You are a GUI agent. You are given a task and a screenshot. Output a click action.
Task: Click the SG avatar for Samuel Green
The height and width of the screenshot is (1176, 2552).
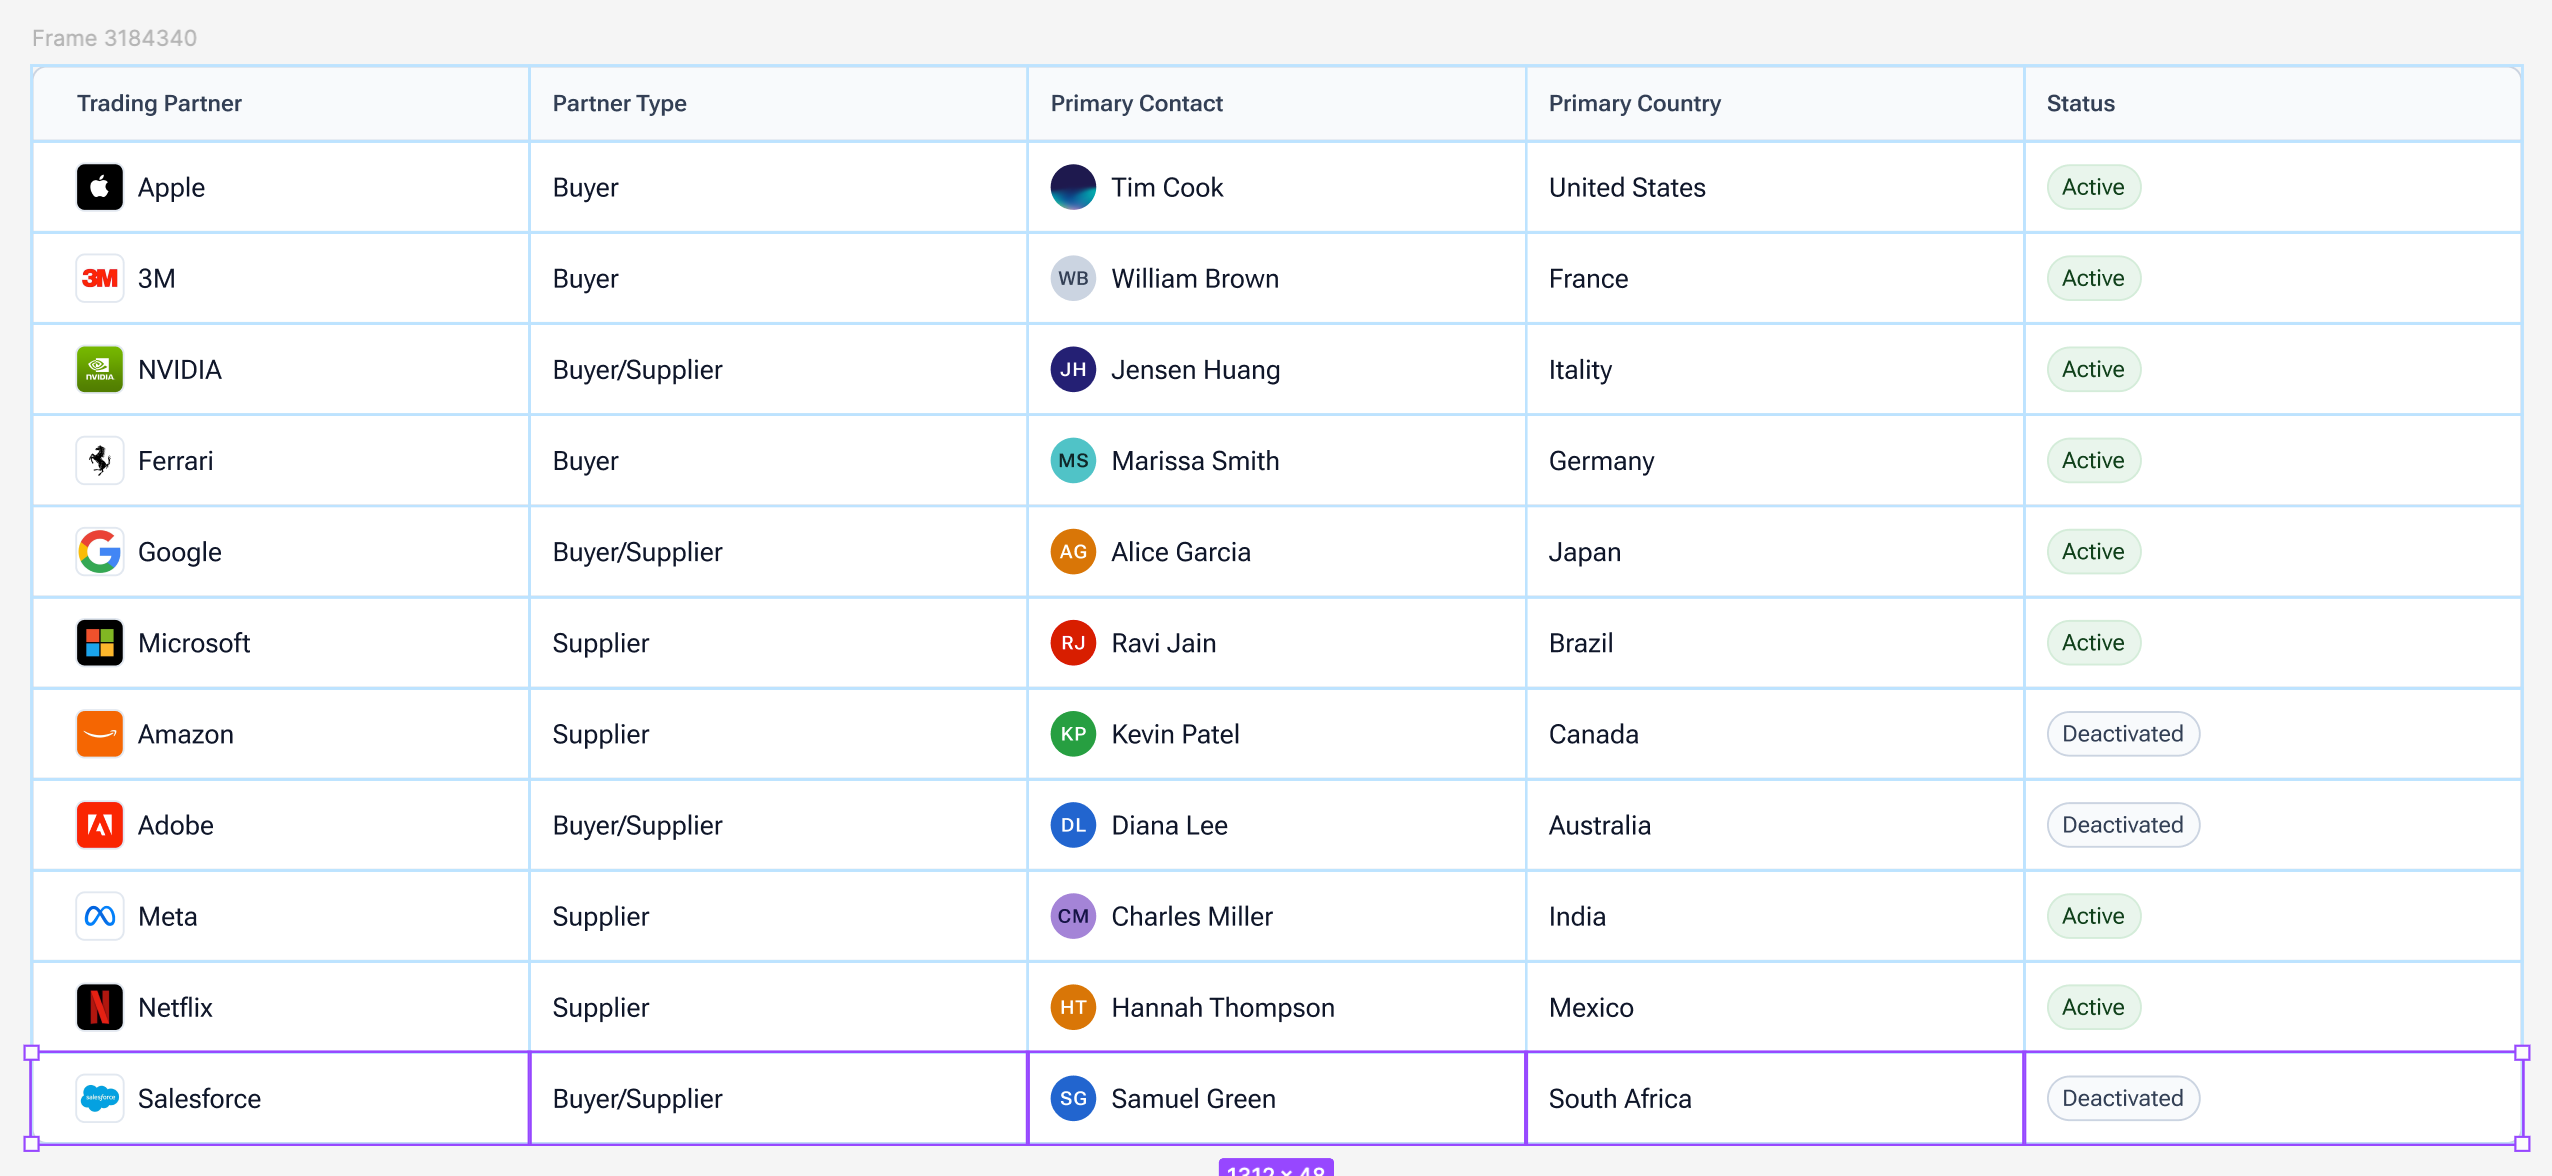1073,1098
